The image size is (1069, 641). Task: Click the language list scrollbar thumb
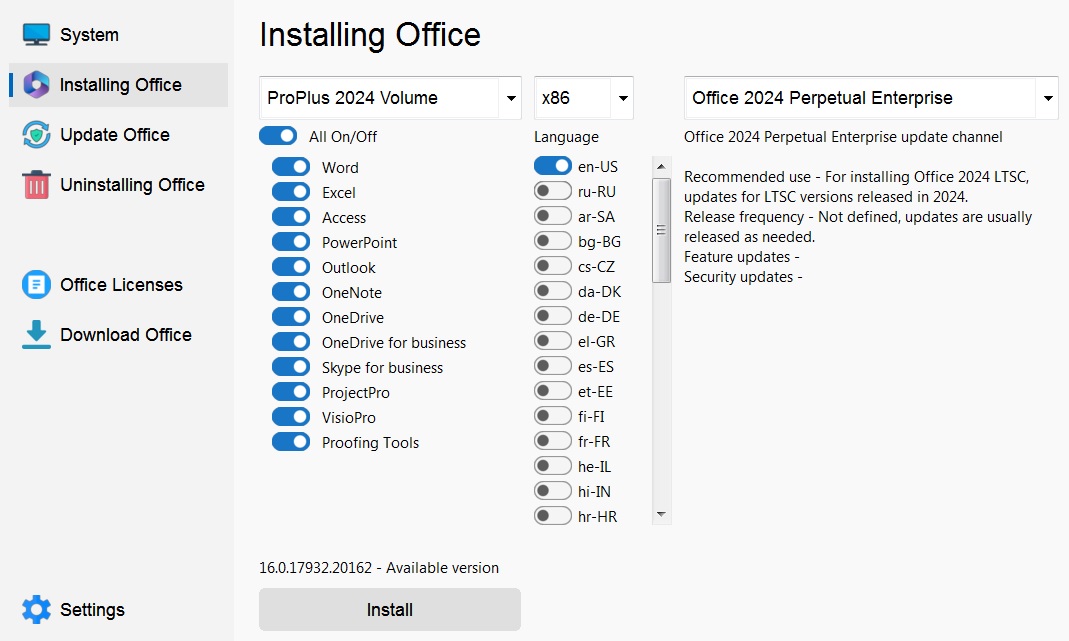pos(661,230)
